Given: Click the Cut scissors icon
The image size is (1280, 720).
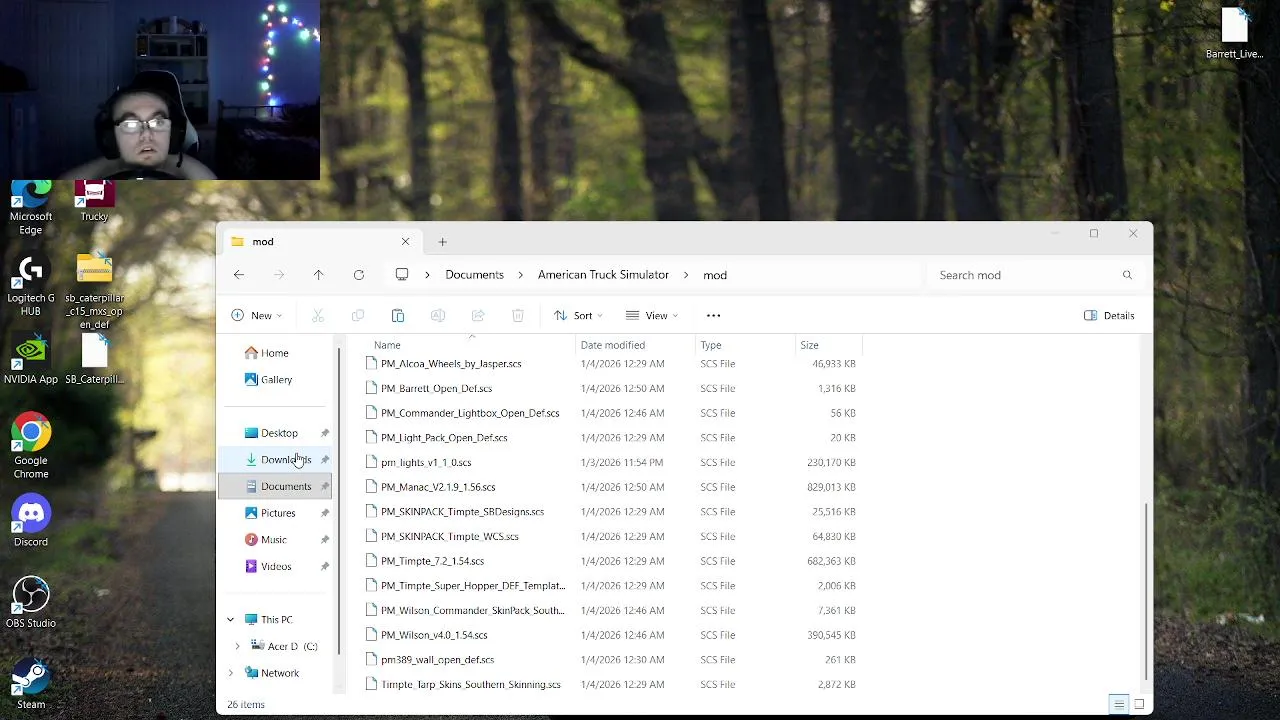Looking at the screenshot, I should pyautogui.click(x=318, y=316).
